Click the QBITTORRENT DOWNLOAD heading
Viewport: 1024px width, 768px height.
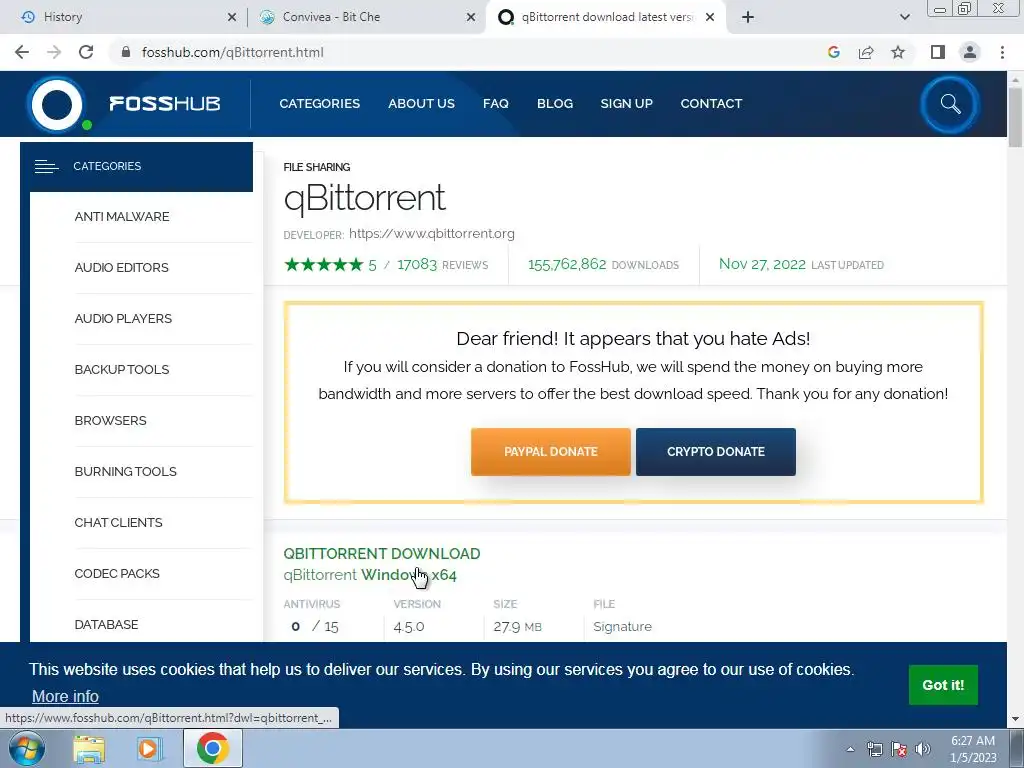[381, 554]
